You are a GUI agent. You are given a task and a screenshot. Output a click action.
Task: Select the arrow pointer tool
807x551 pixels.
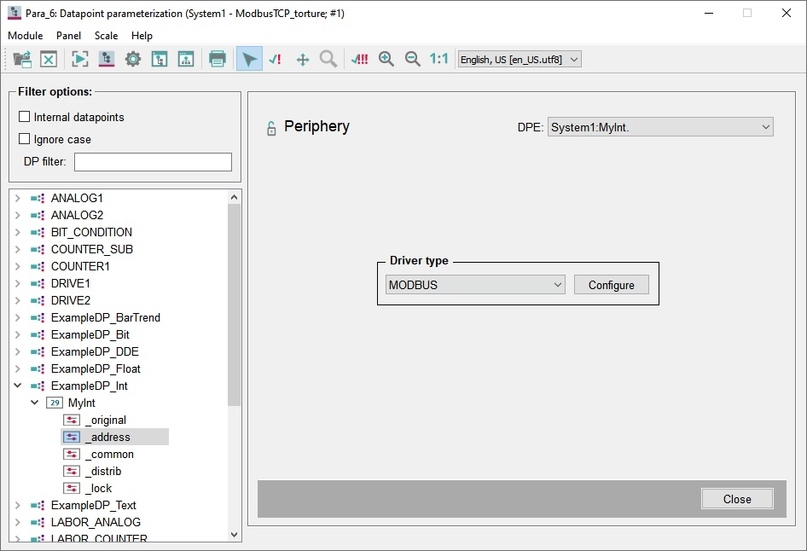(249, 59)
